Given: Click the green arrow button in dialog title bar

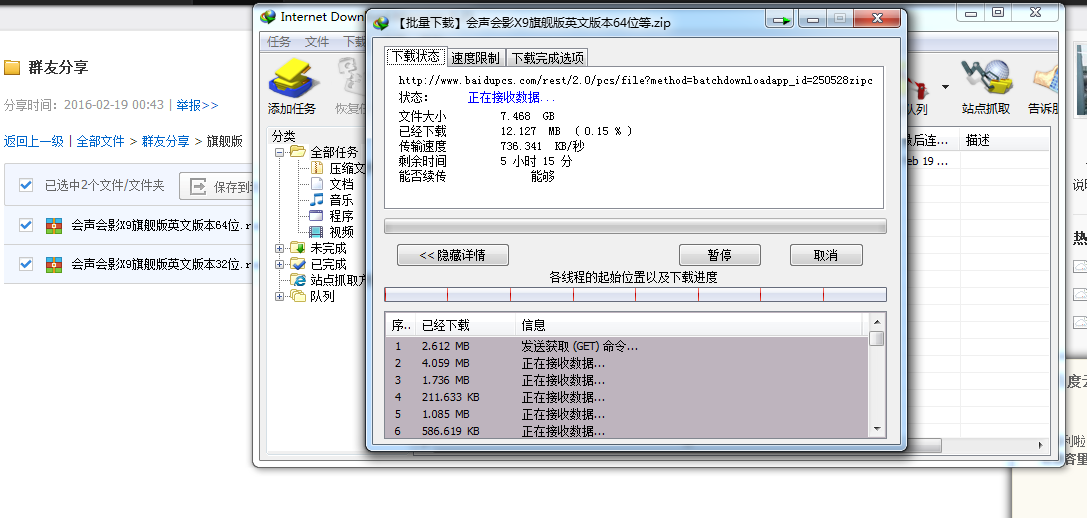Looking at the screenshot, I should 781,20.
